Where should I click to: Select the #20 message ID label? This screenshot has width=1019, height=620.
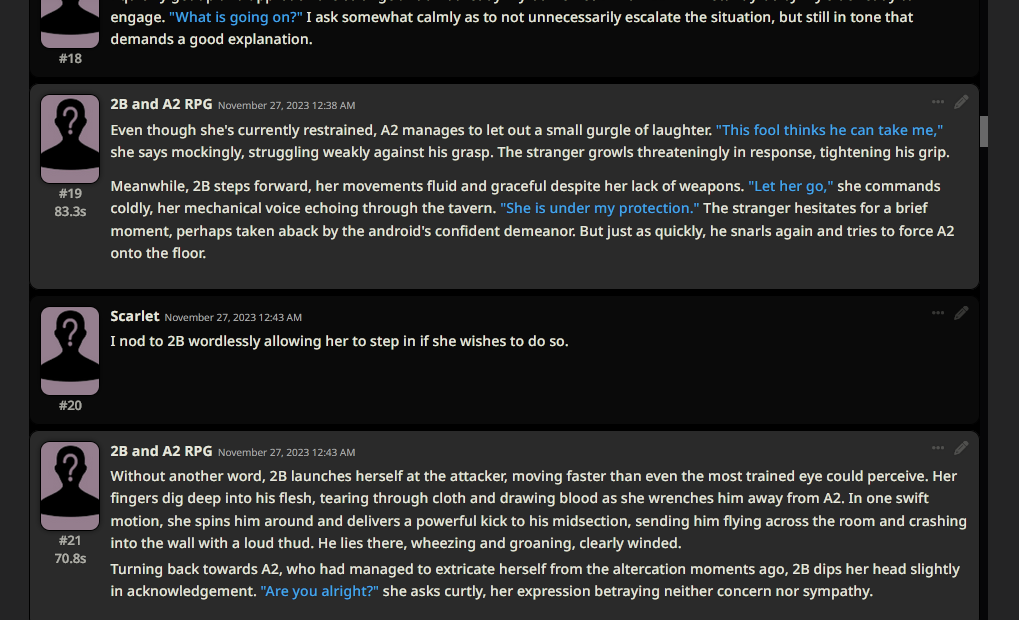pyautogui.click(x=70, y=405)
